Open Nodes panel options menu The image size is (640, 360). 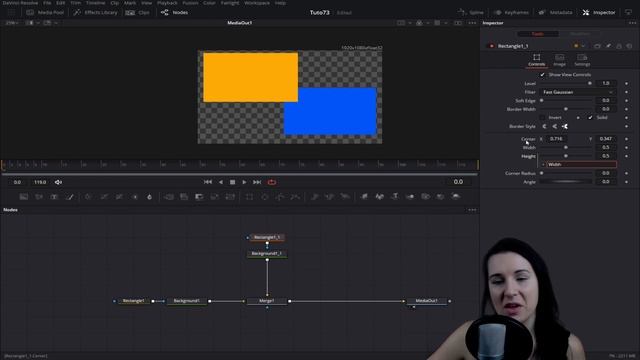coord(472,210)
